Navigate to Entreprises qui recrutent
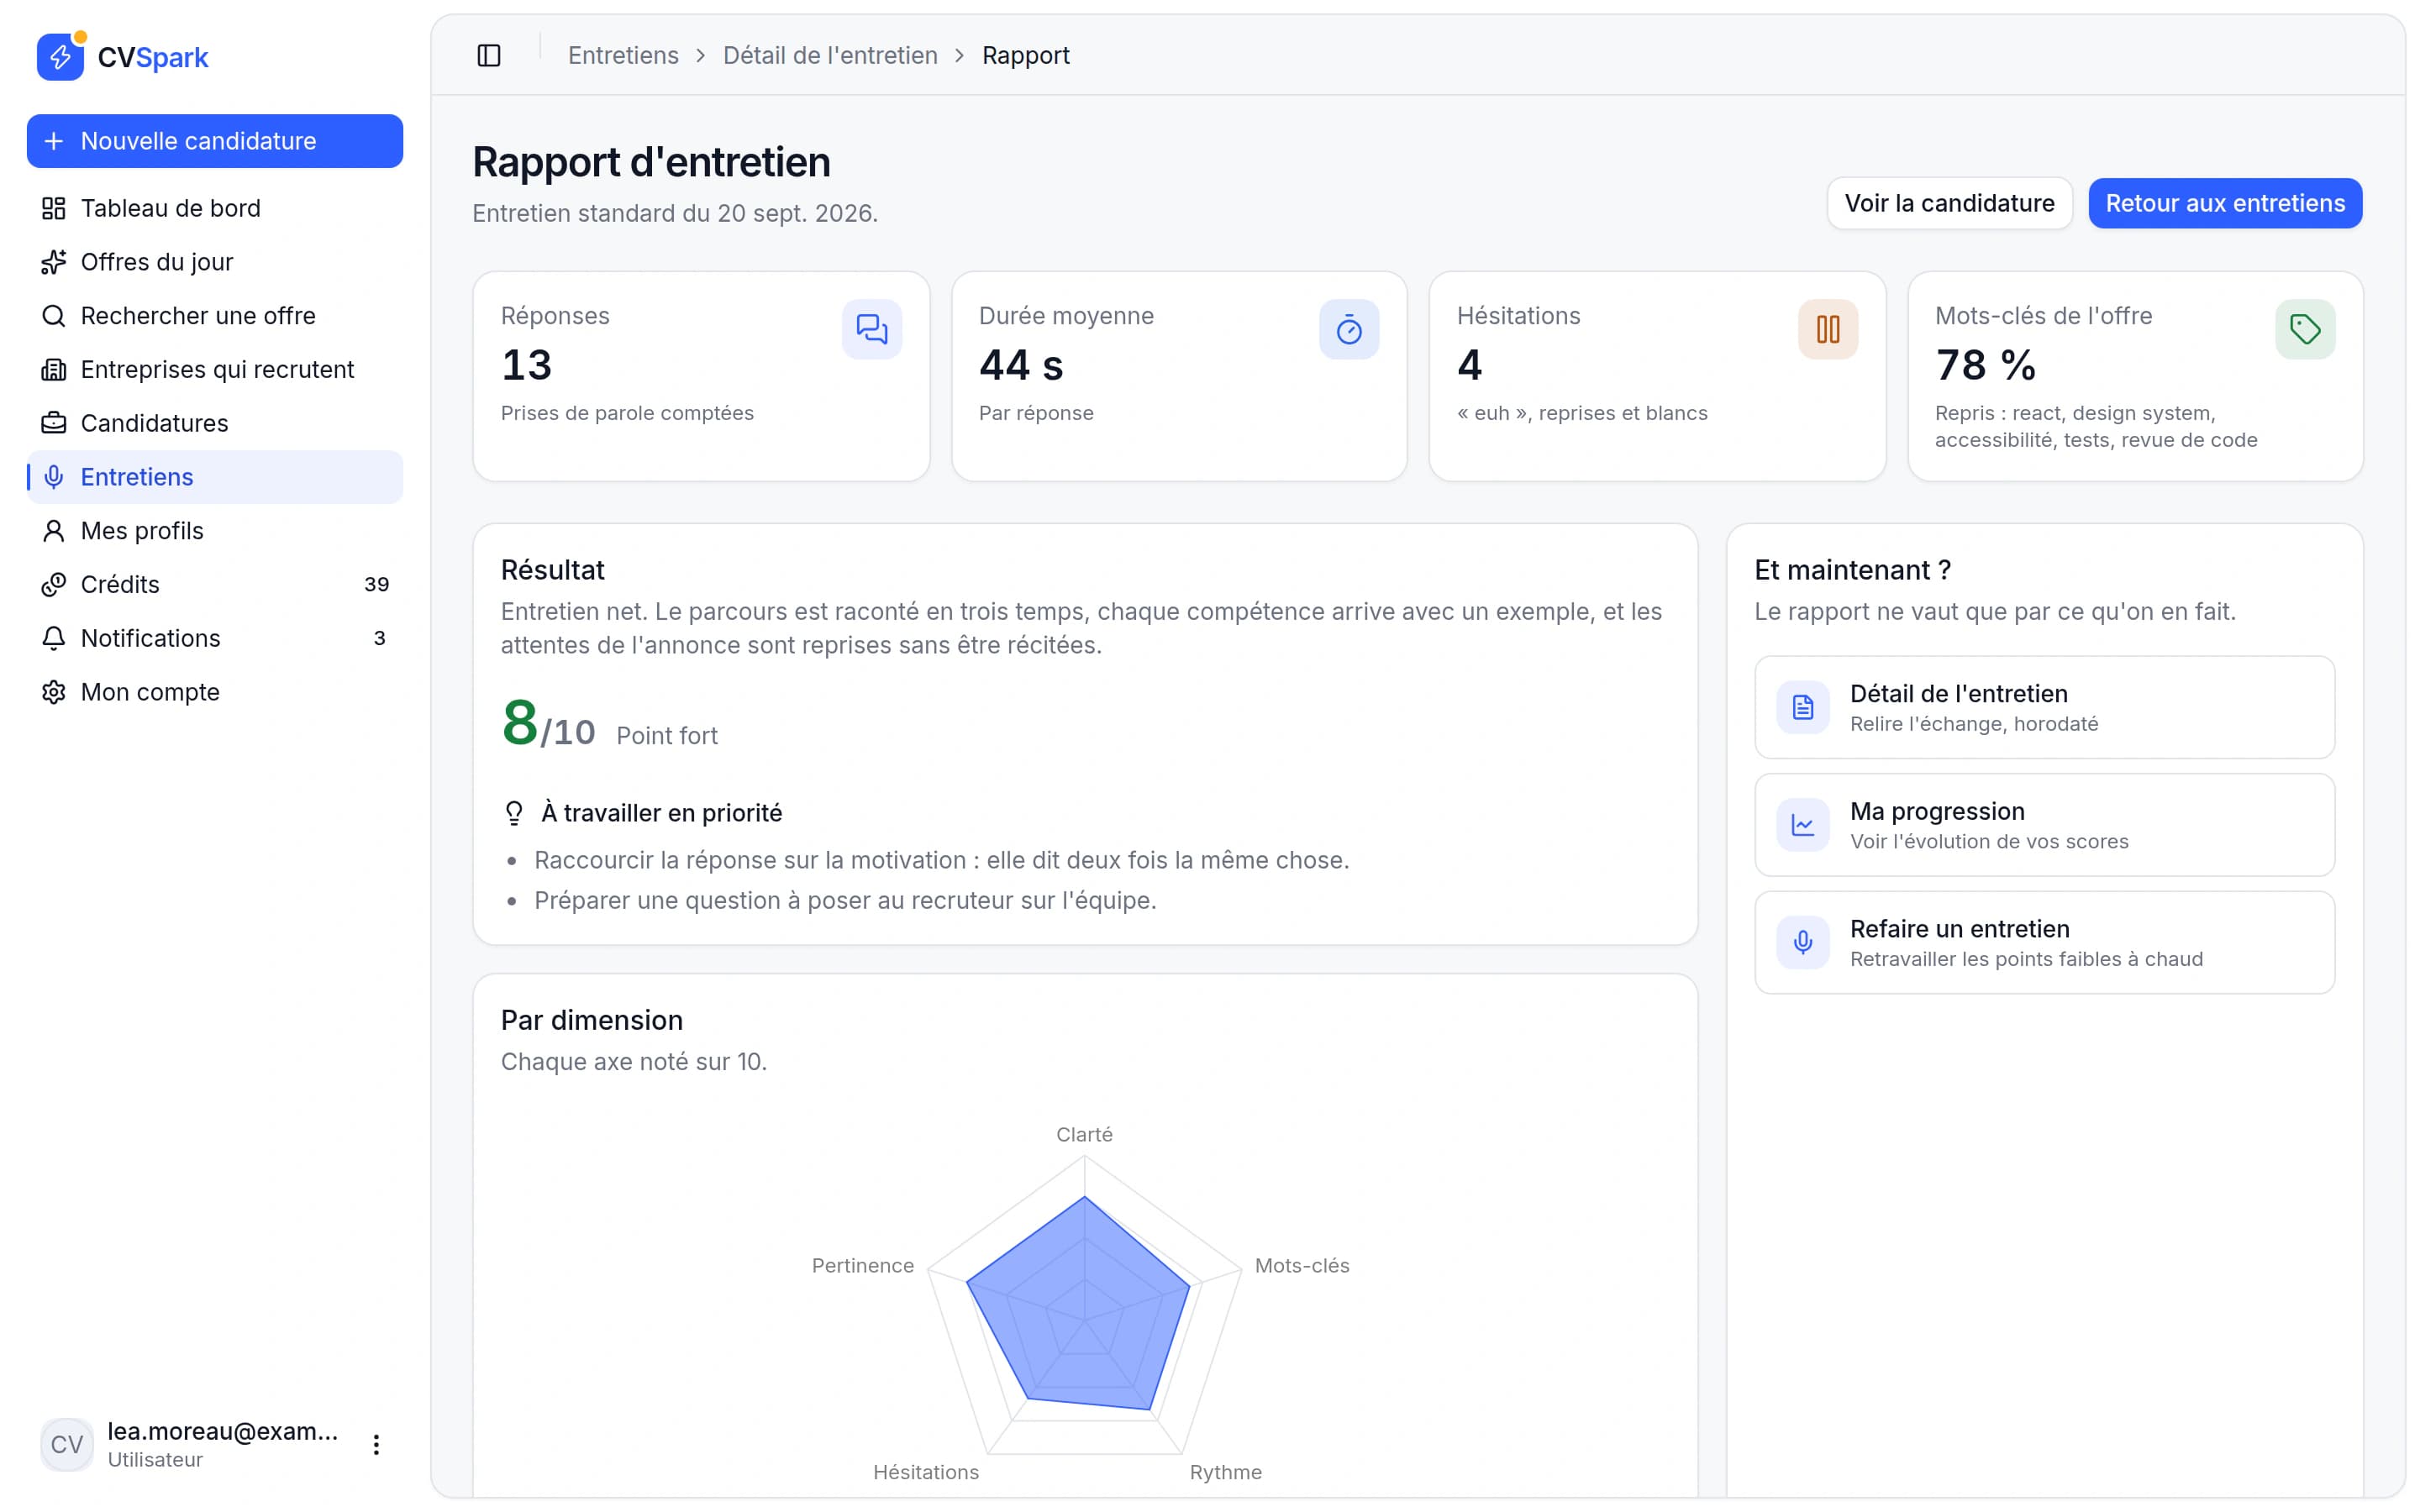 click(x=215, y=370)
